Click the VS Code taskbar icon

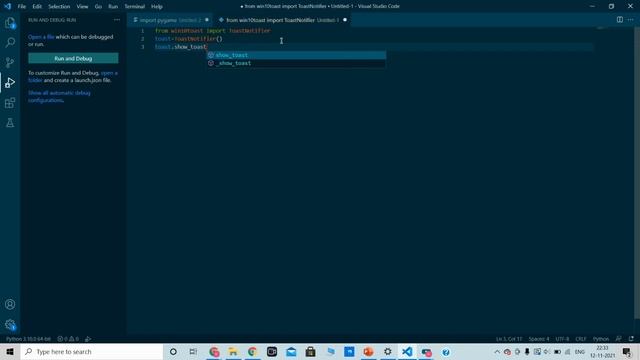(x=407, y=351)
